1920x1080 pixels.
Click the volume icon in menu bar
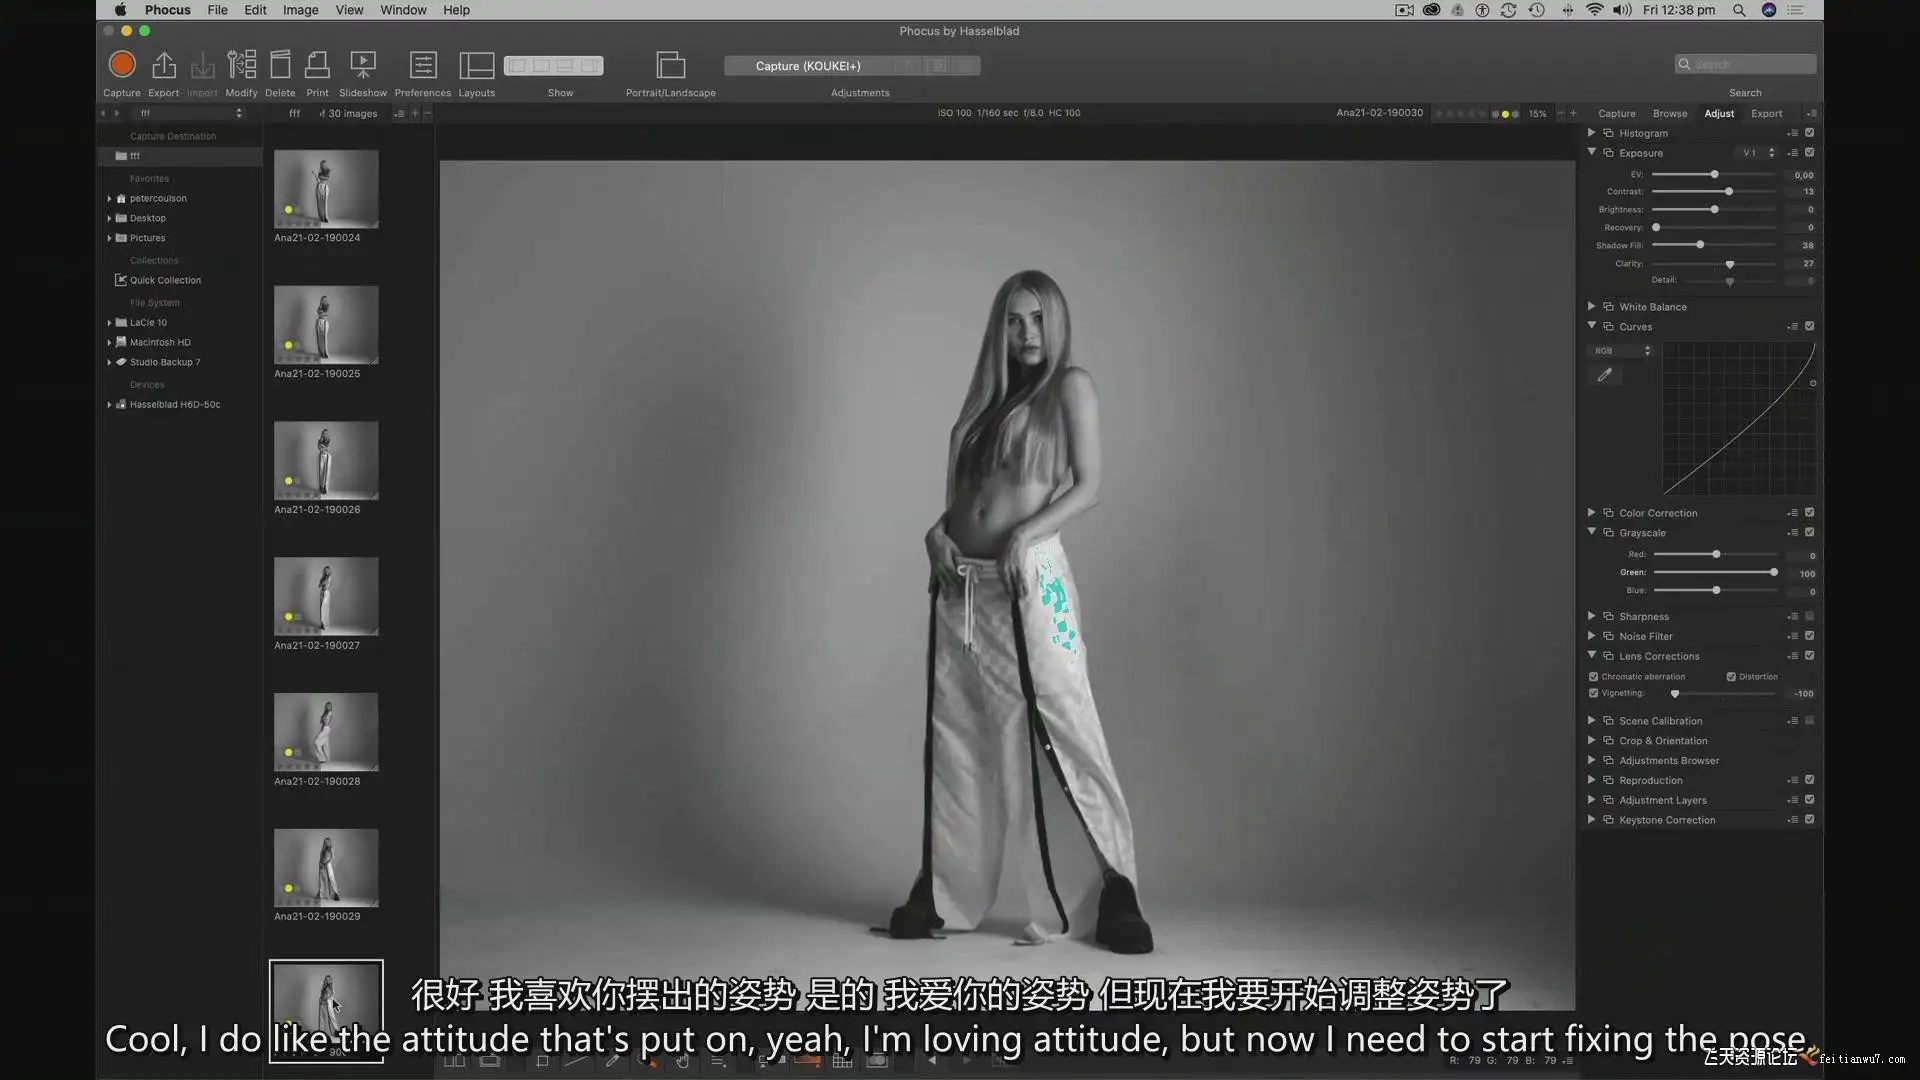click(x=1622, y=10)
